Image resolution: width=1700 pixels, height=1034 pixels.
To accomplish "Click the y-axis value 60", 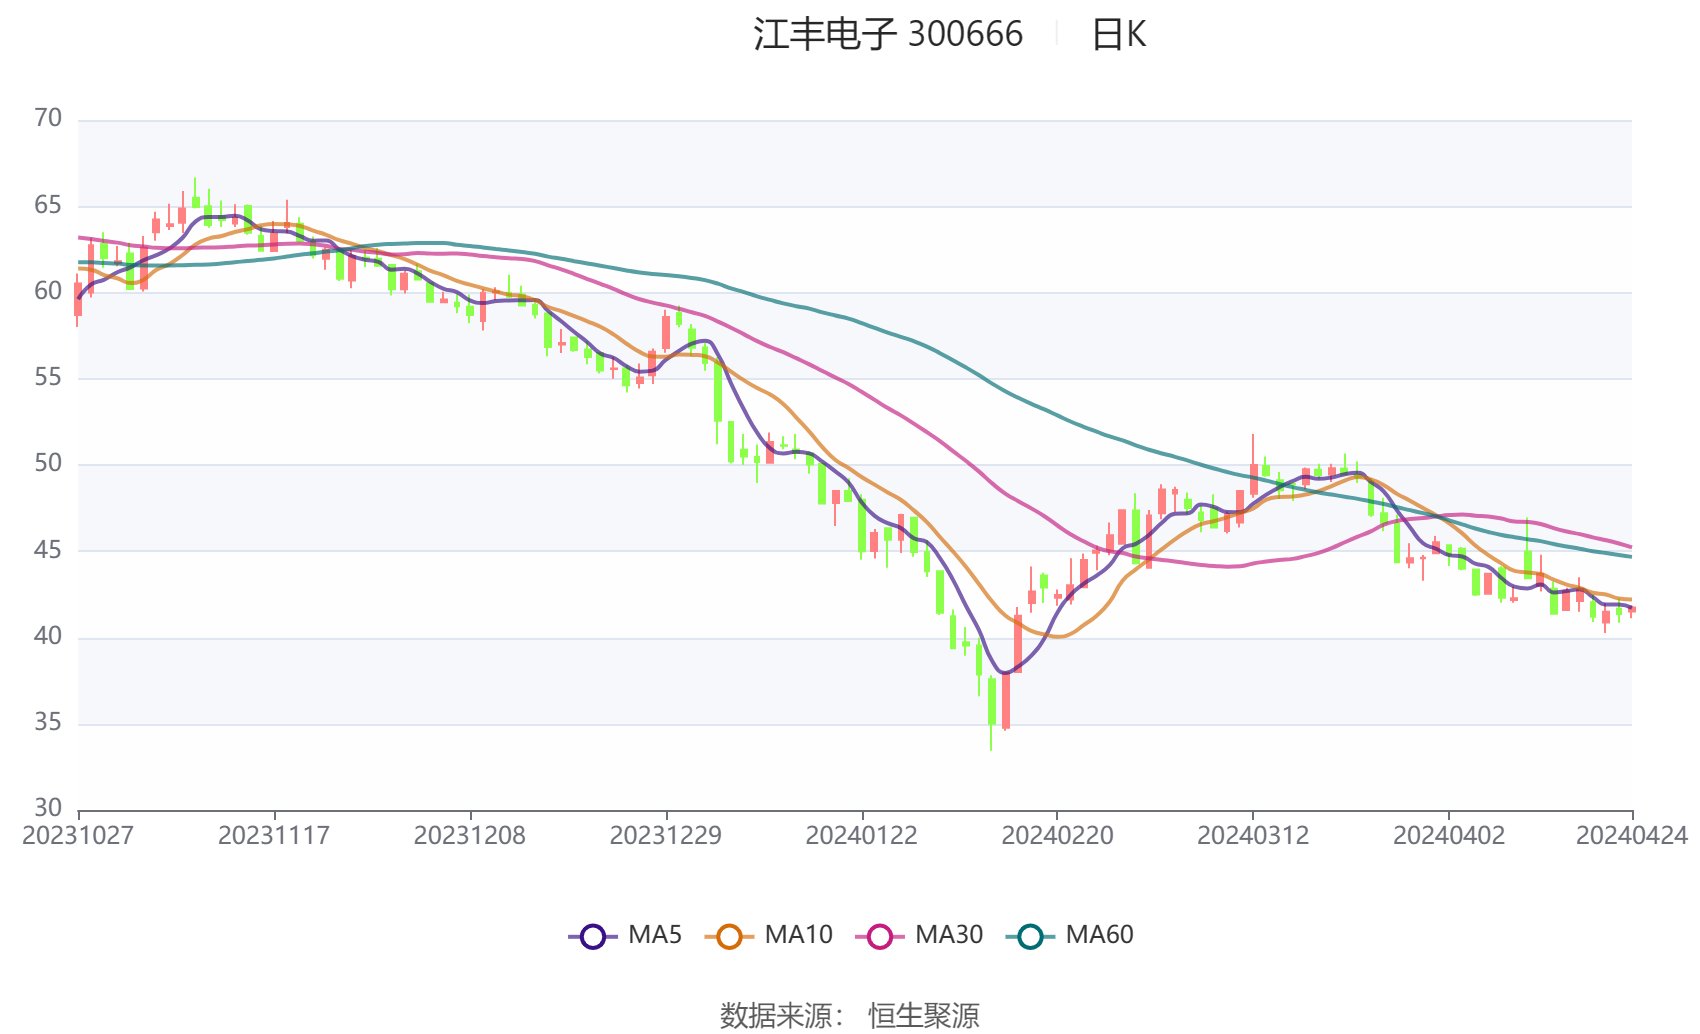I will tap(48, 292).
